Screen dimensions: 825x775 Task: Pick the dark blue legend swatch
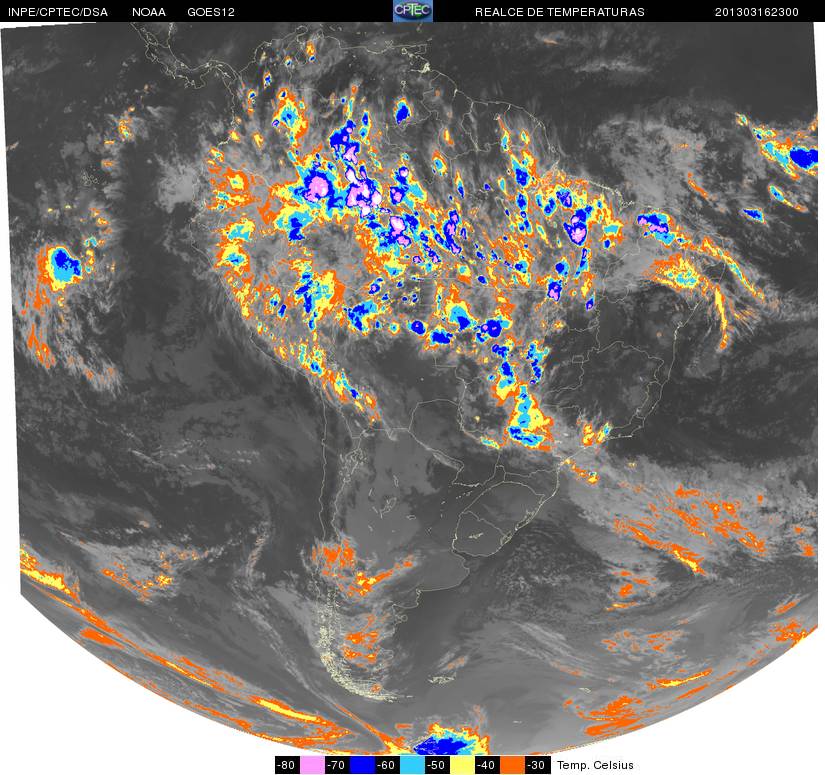tap(362, 764)
